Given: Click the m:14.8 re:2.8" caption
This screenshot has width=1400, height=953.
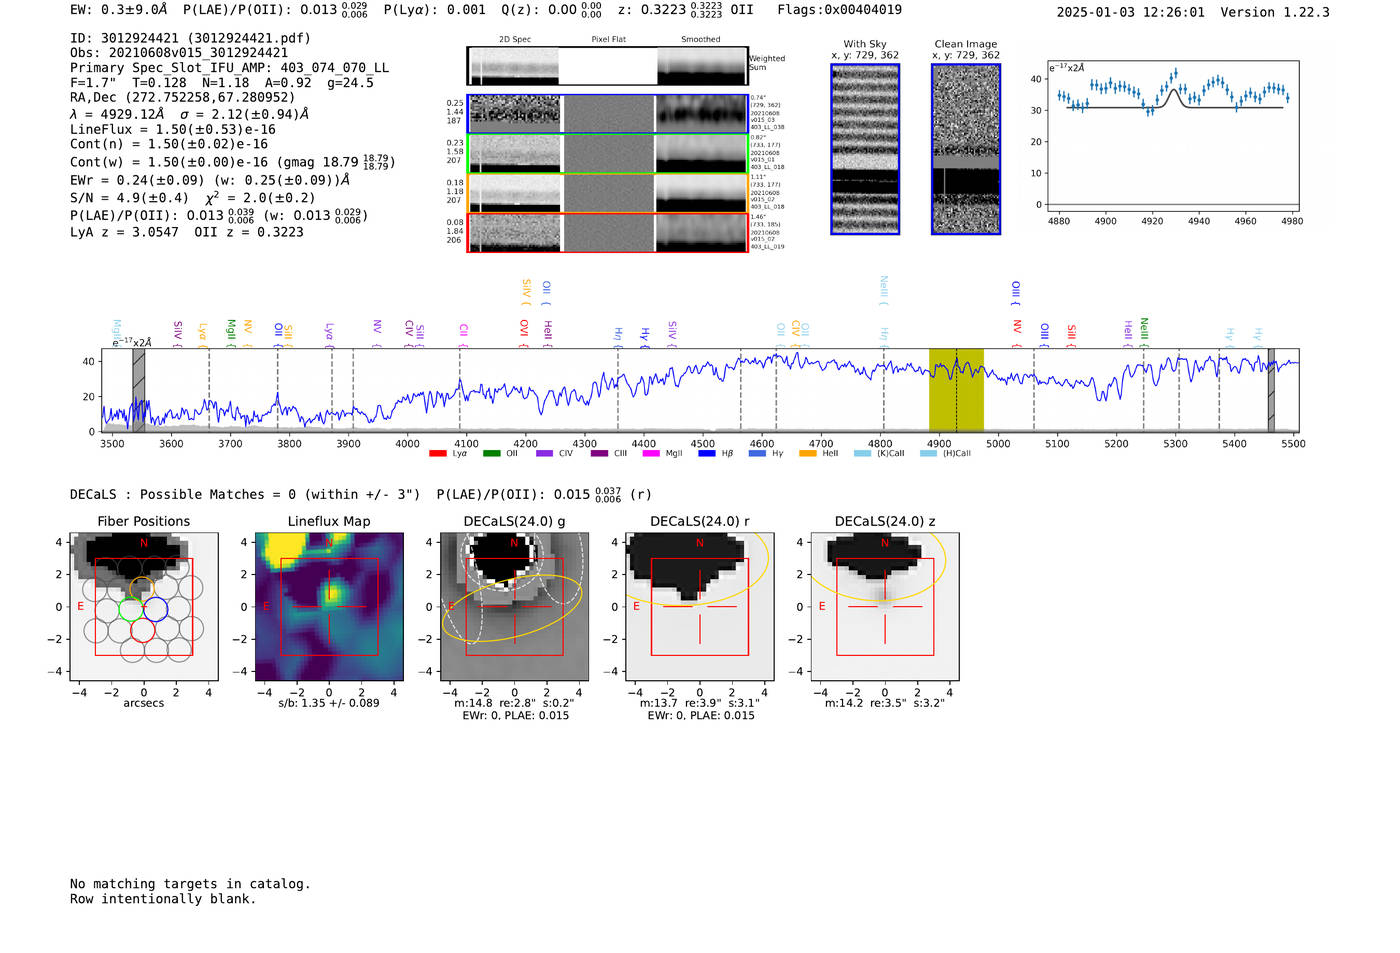Looking at the screenshot, I should click(514, 703).
